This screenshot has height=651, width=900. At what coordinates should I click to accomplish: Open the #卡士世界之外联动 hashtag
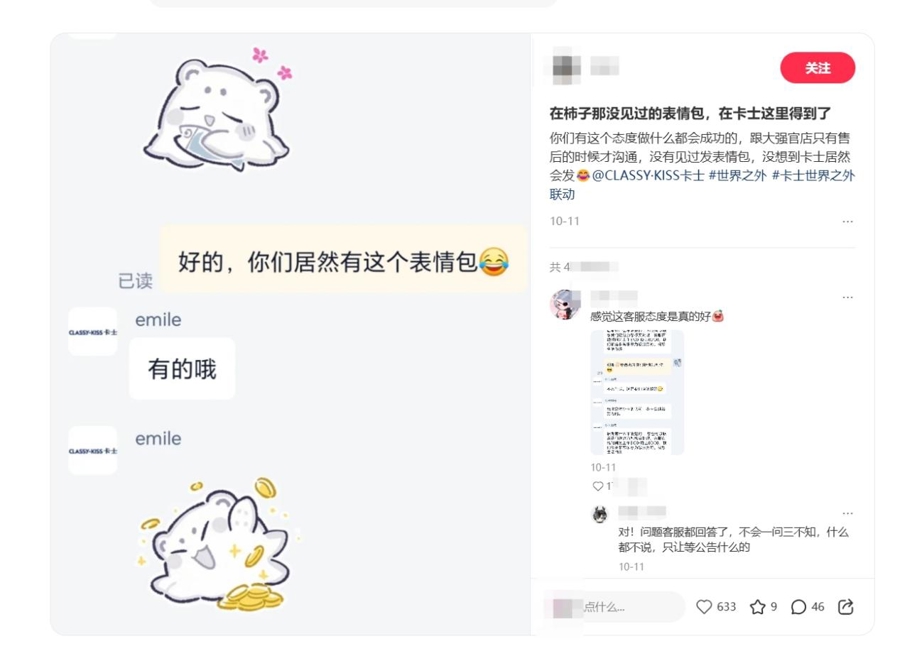[x=703, y=185]
